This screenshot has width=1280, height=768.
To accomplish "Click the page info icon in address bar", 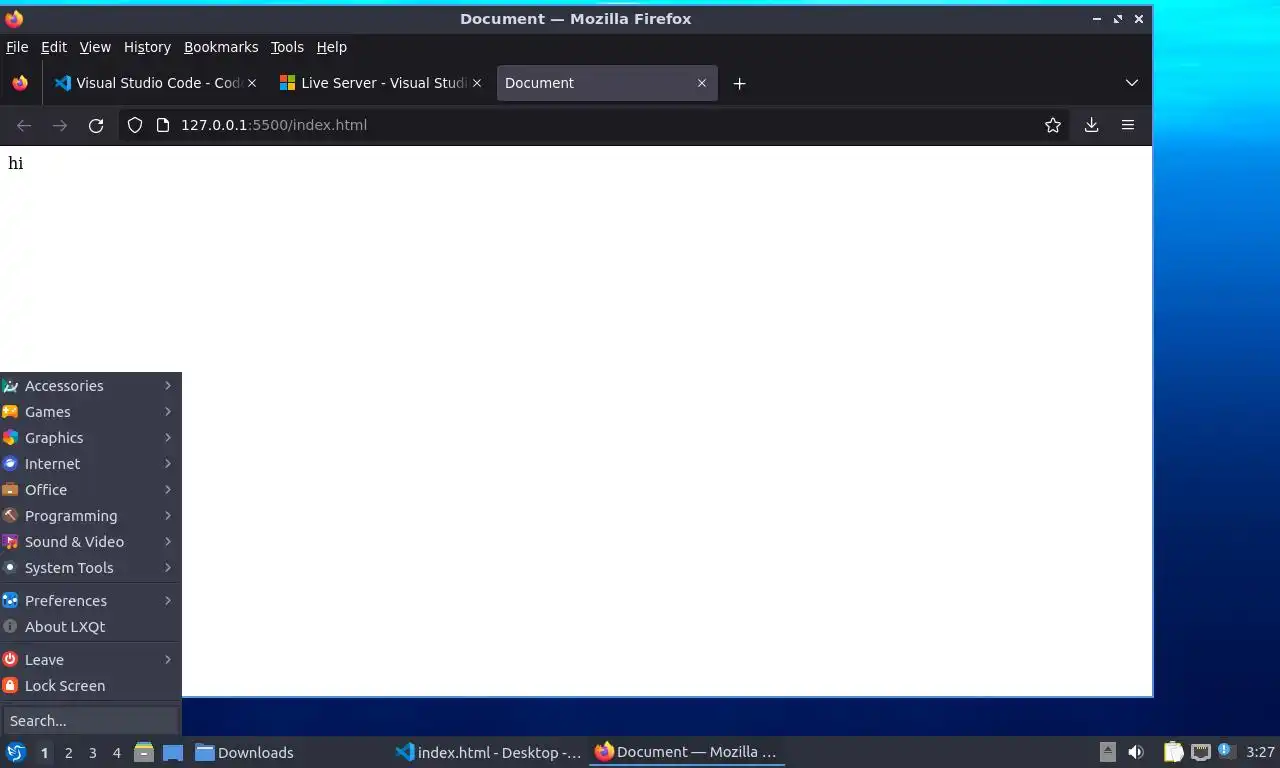I will point(163,125).
